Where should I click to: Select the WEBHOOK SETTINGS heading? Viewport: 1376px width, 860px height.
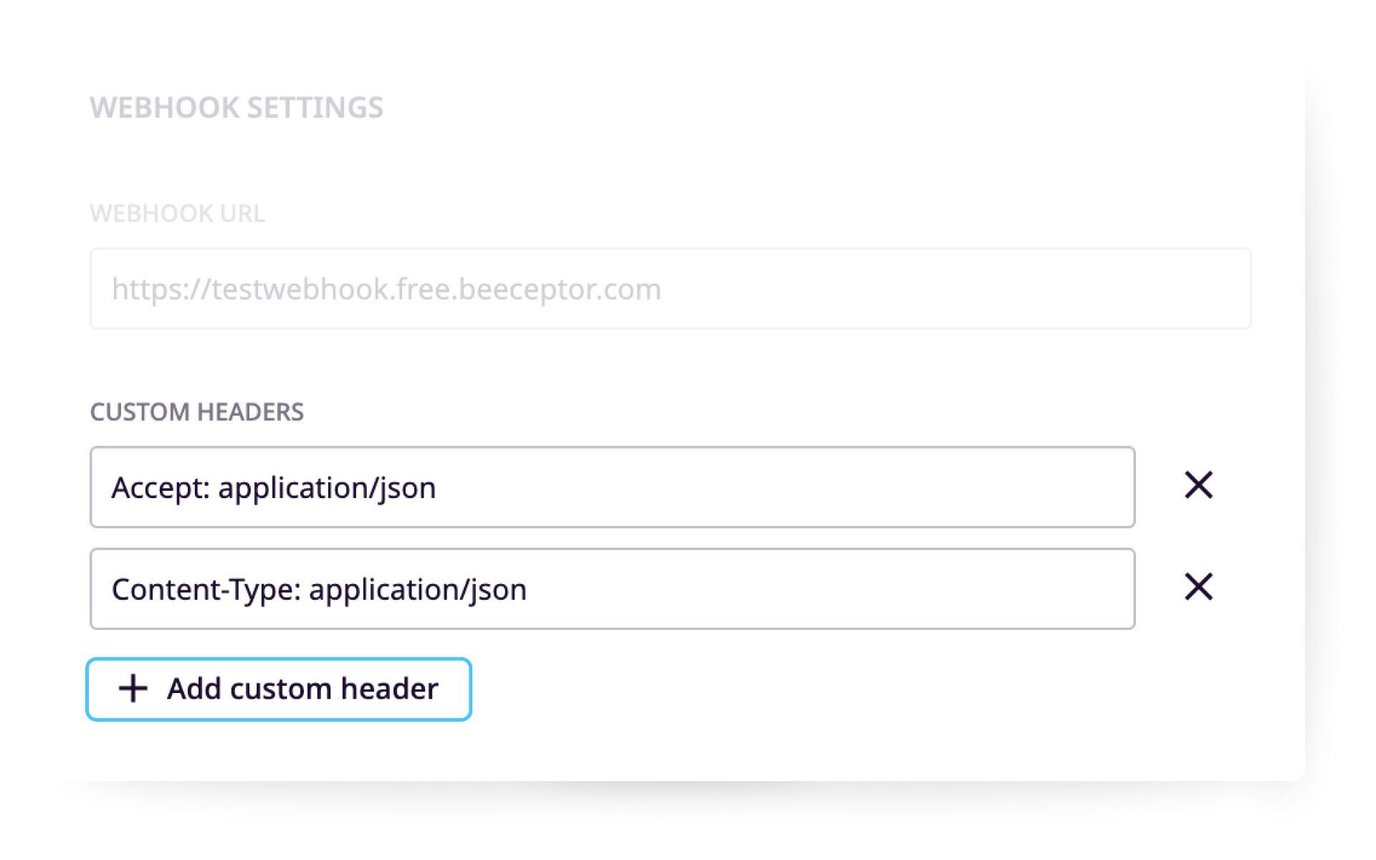236,107
